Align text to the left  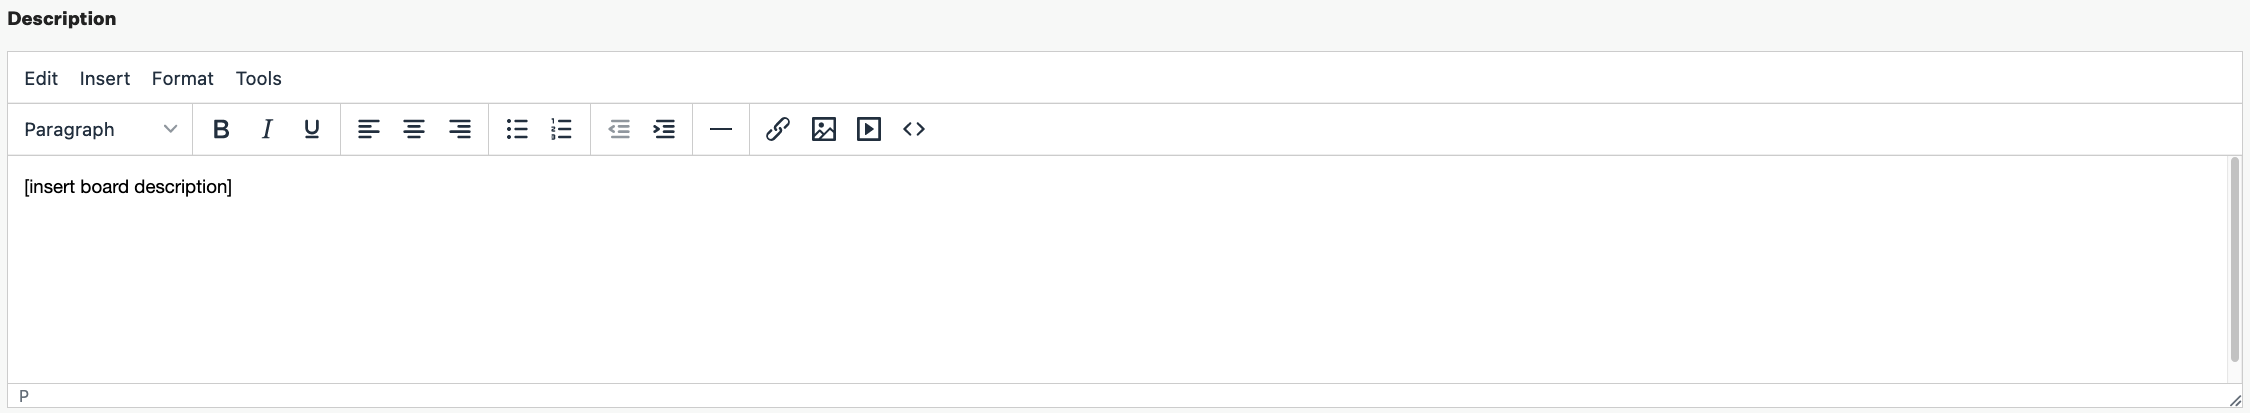369,129
